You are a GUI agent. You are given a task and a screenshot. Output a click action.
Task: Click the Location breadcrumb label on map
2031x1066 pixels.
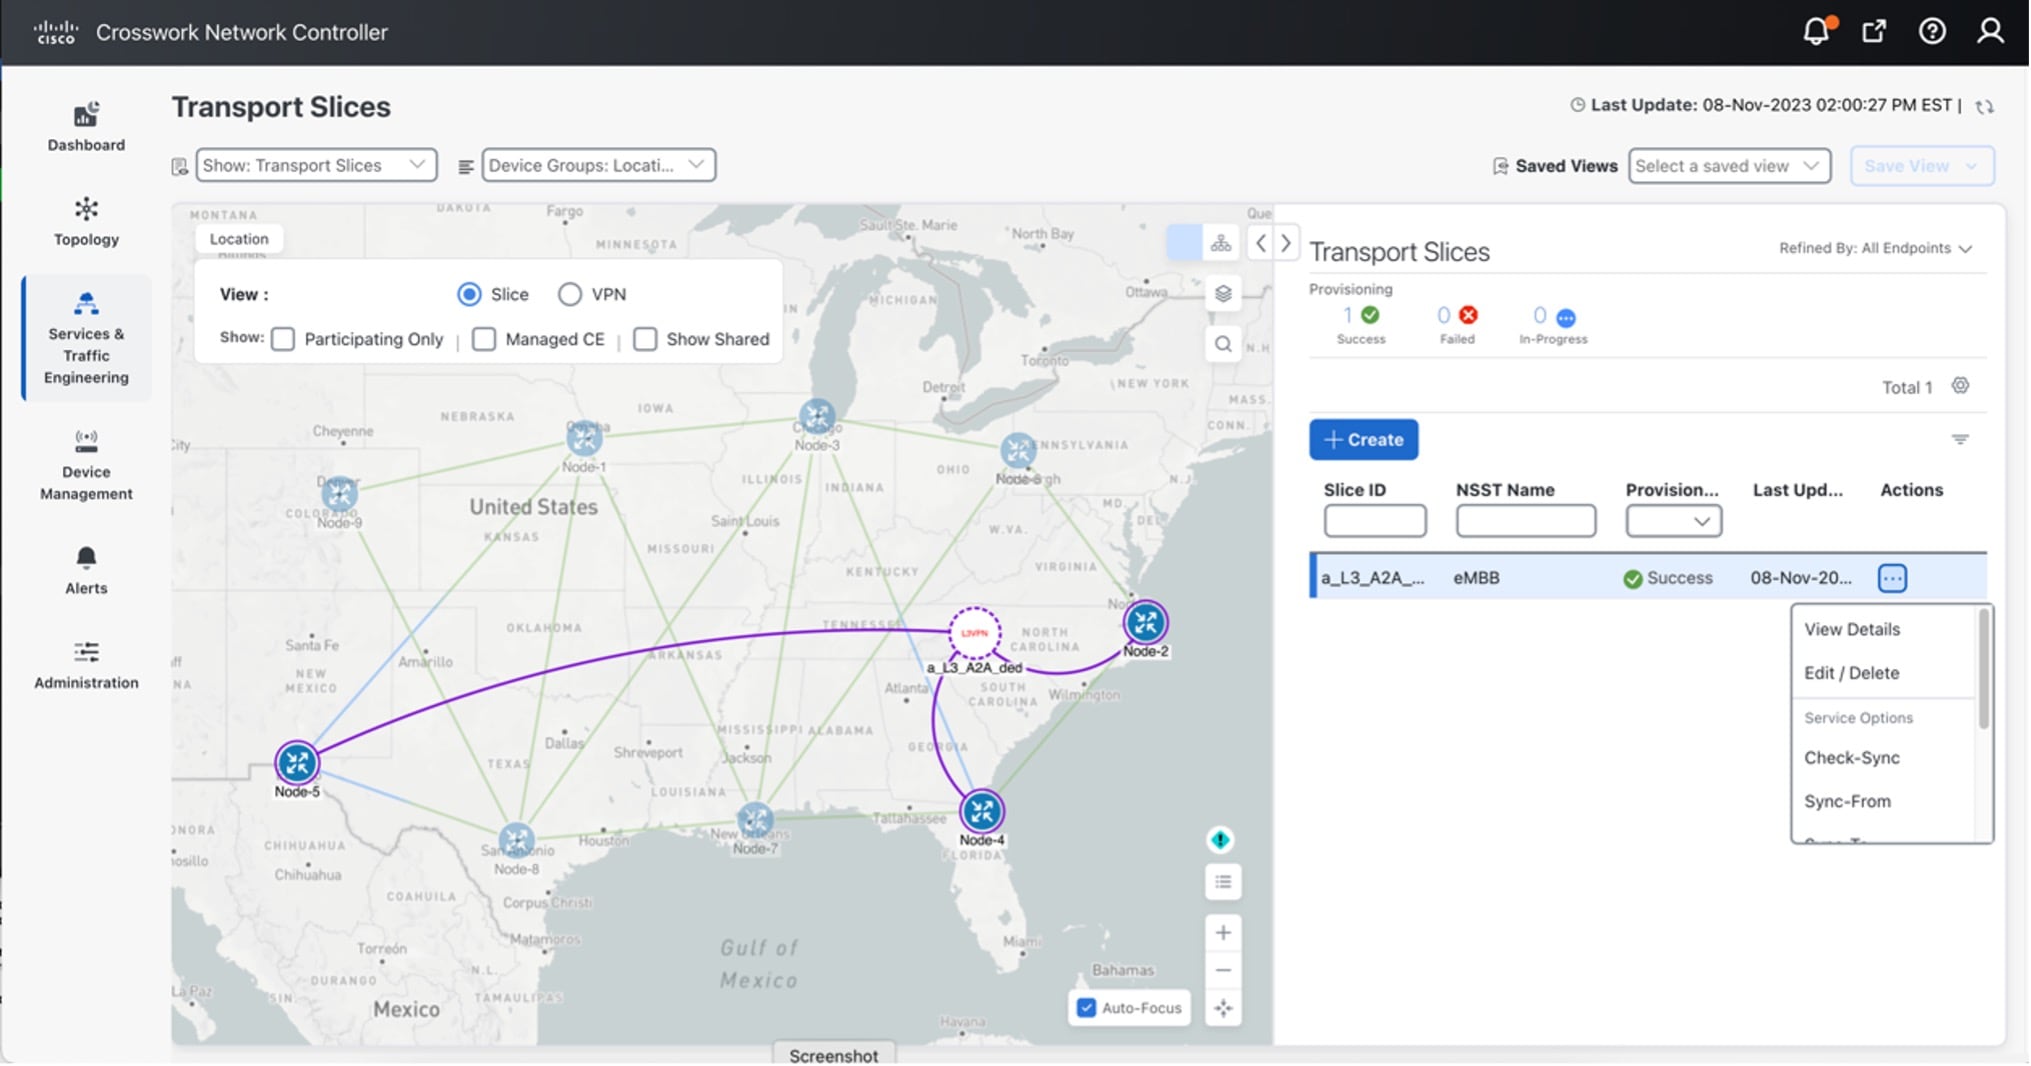(239, 239)
